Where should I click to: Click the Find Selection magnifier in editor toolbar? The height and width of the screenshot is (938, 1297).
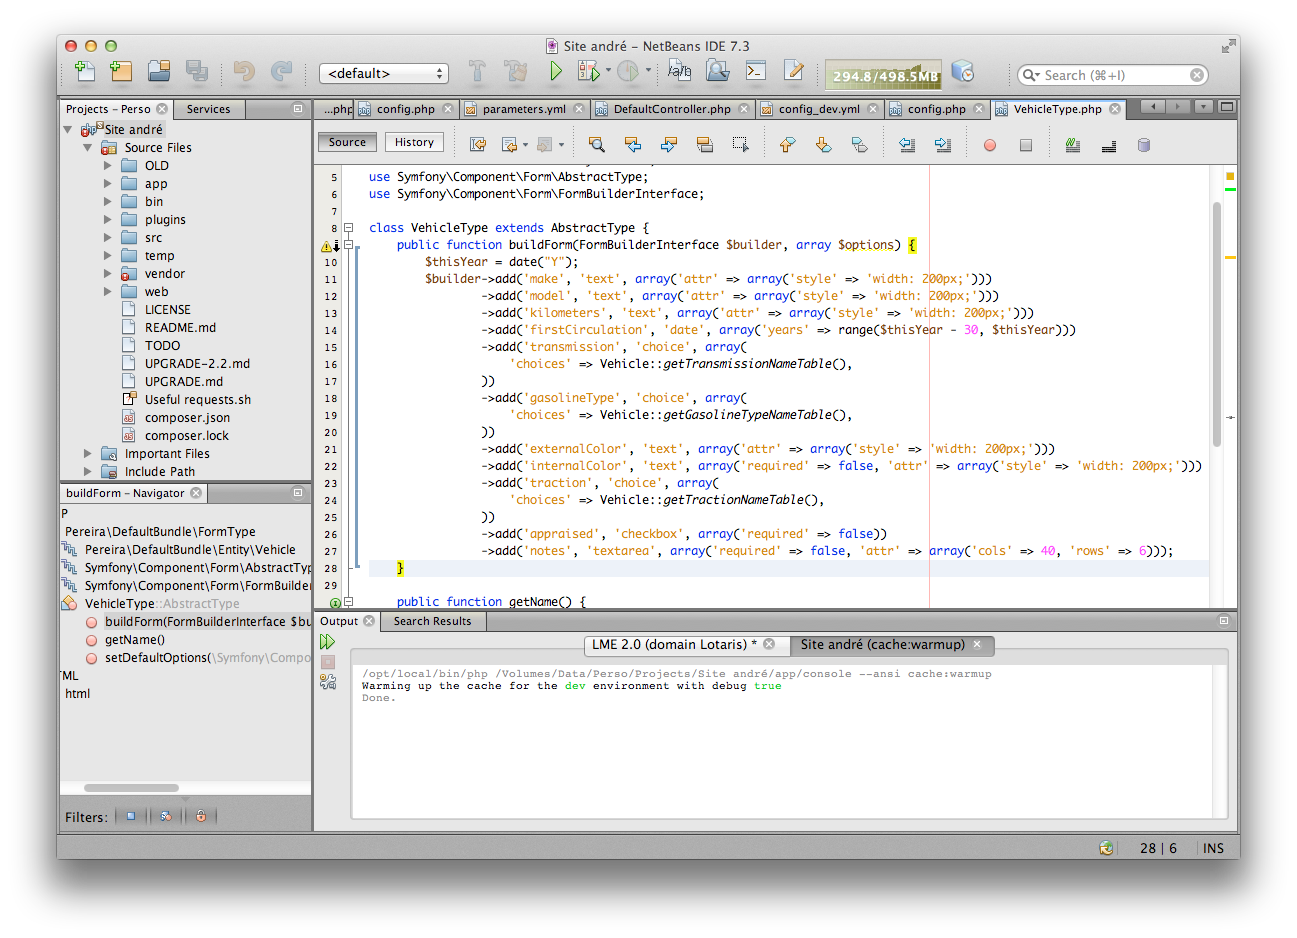point(597,145)
